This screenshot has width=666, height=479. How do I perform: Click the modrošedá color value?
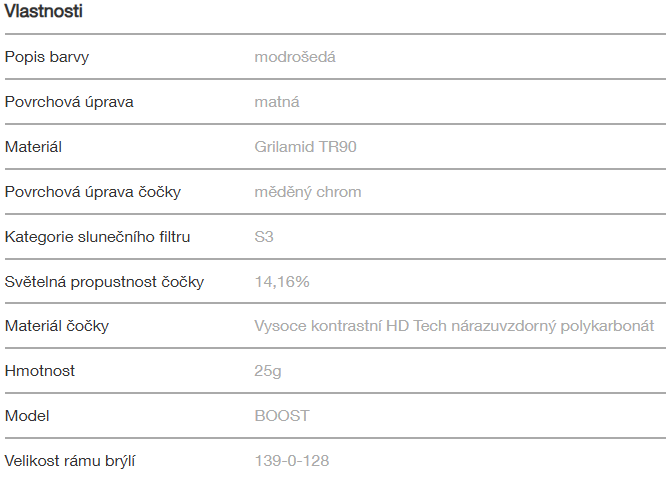295,57
